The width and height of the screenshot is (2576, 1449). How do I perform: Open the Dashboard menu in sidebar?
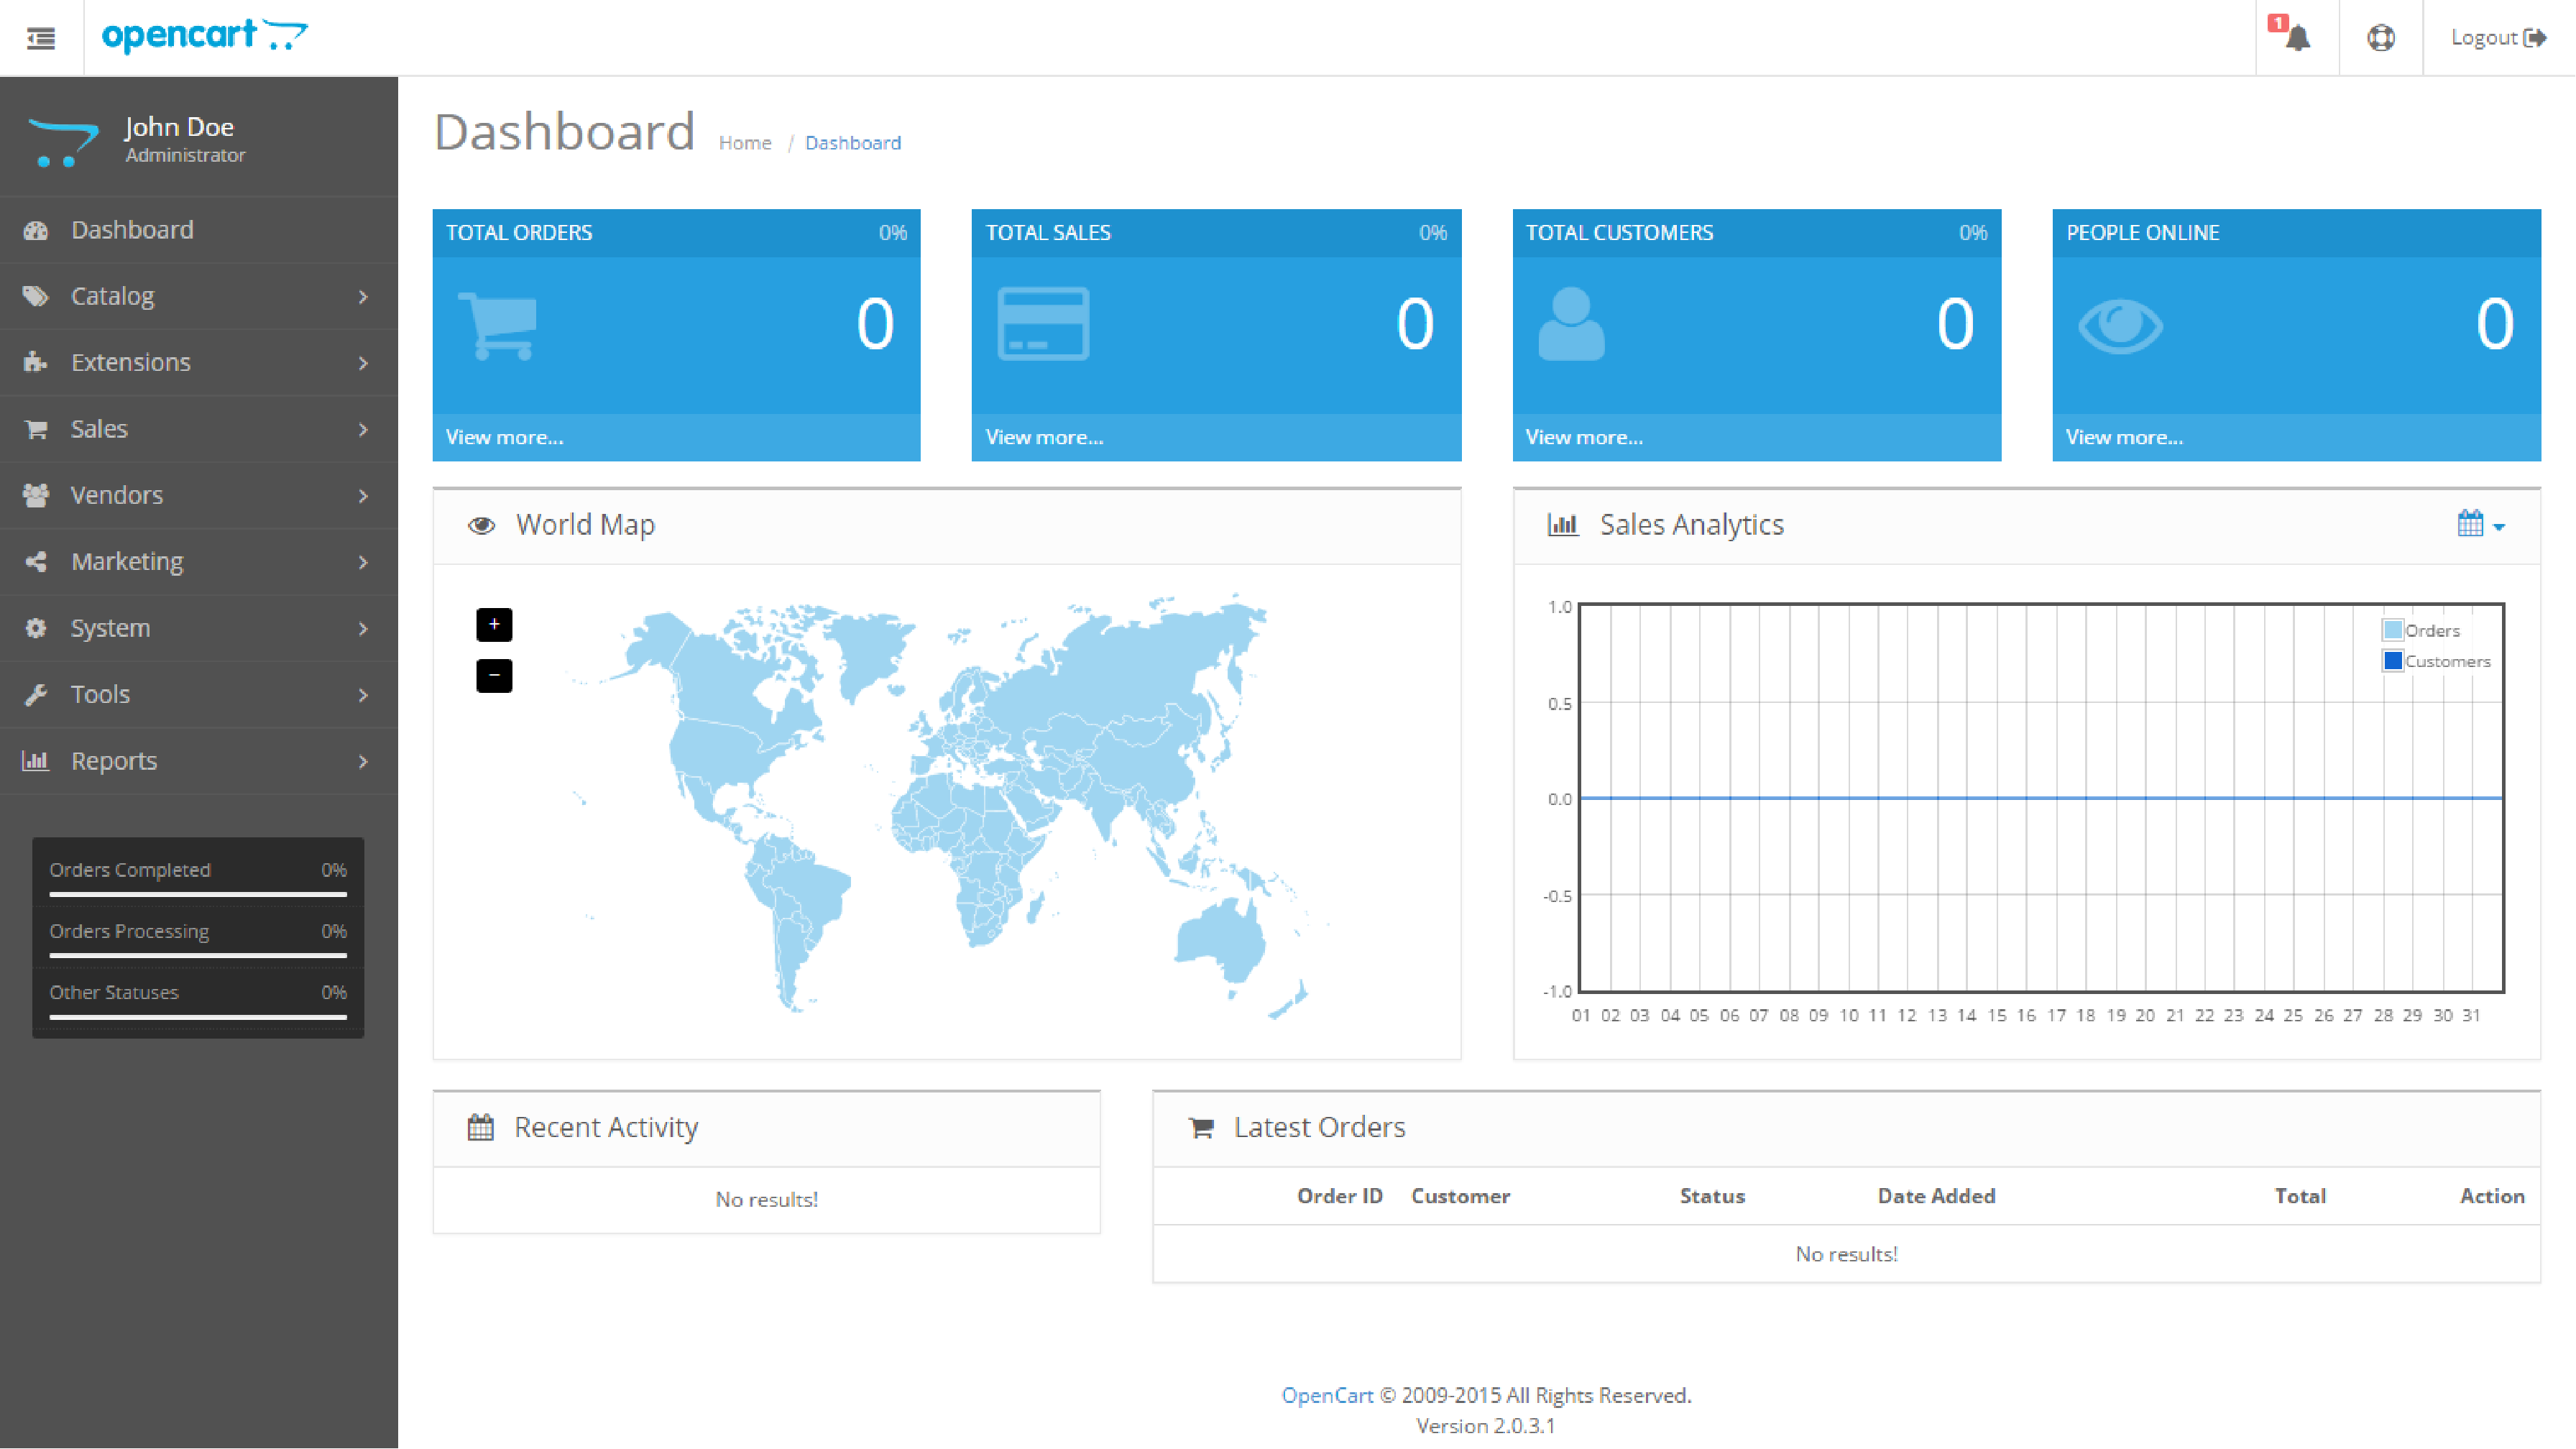click(x=133, y=229)
